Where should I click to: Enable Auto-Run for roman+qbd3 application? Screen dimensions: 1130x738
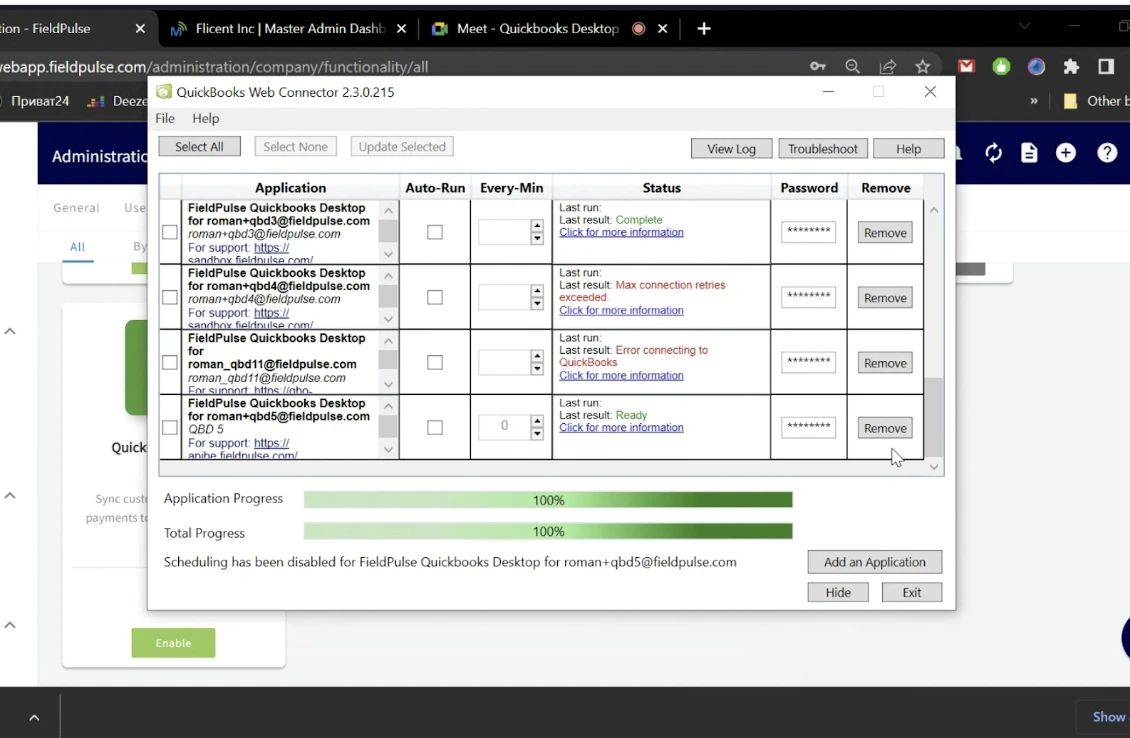click(435, 232)
